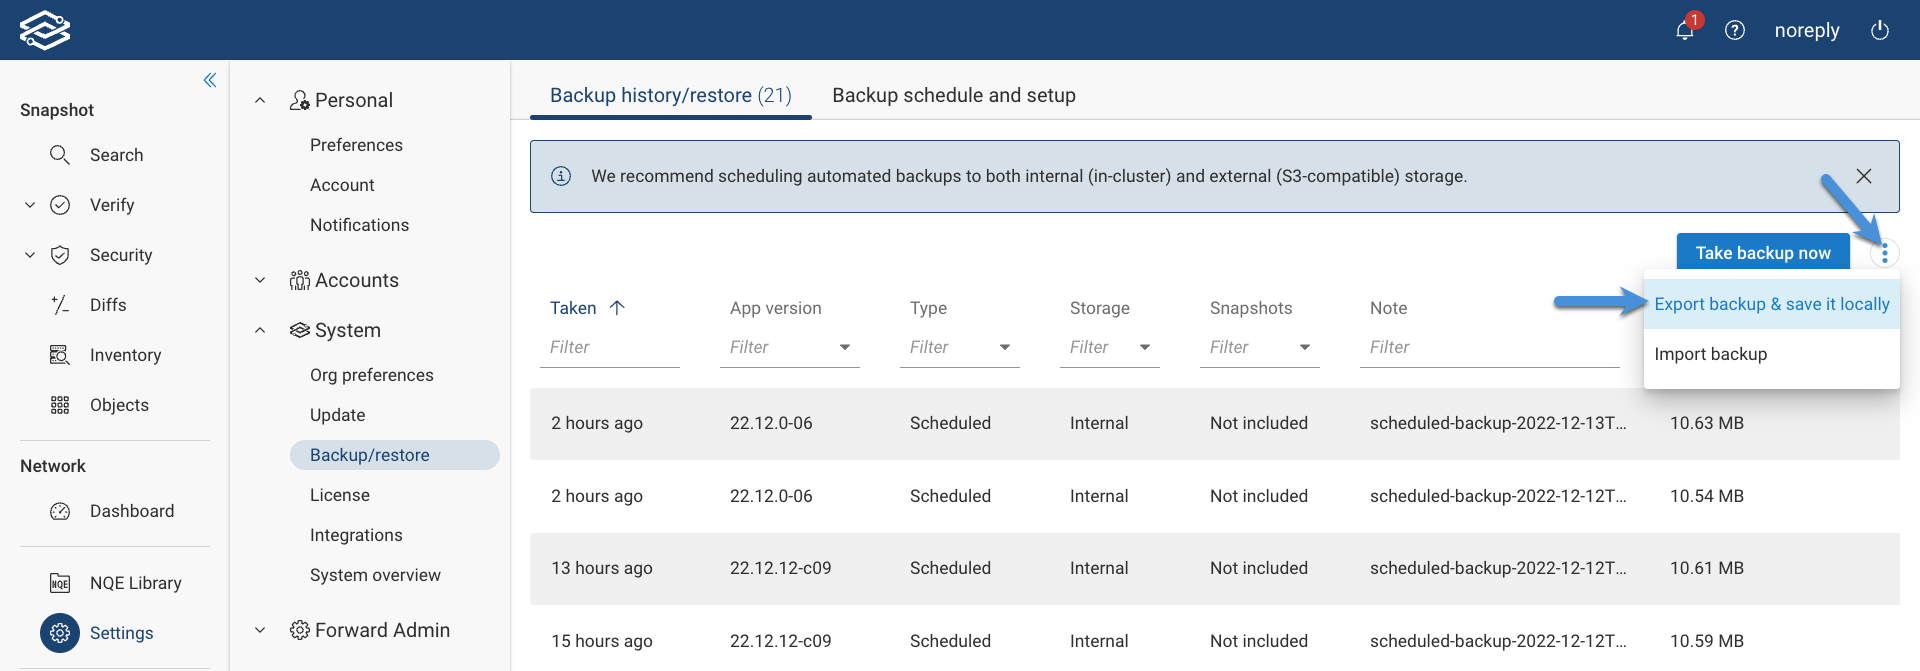Collapse the Personal settings group
Screen dimensions: 1920x671
(x=260, y=100)
